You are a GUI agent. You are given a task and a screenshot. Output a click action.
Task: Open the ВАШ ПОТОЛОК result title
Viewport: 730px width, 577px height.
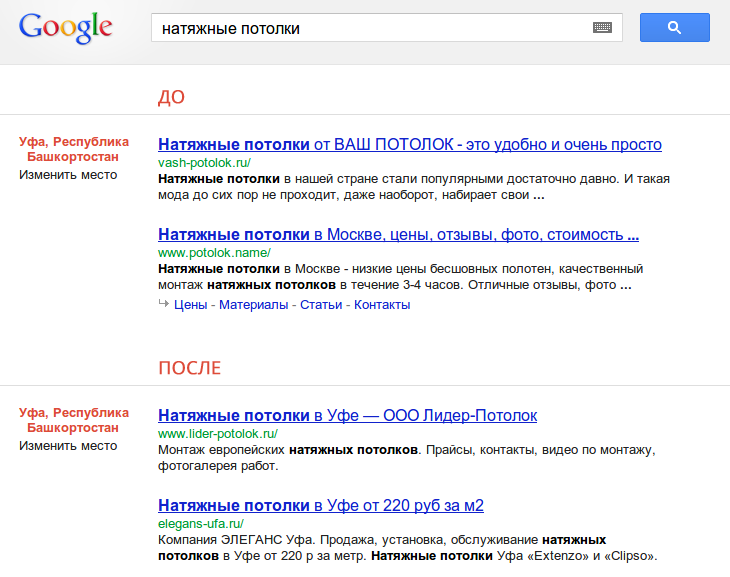pos(410,144)
